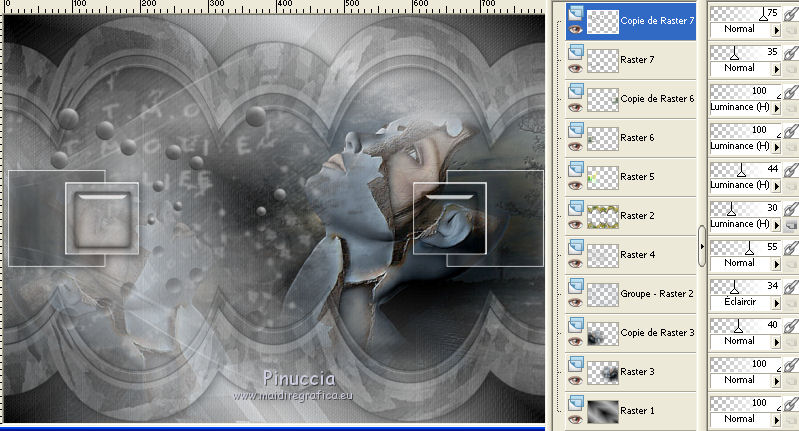
Task: Hide the Copie de Raster 7 layer
Action: point(575,31)
